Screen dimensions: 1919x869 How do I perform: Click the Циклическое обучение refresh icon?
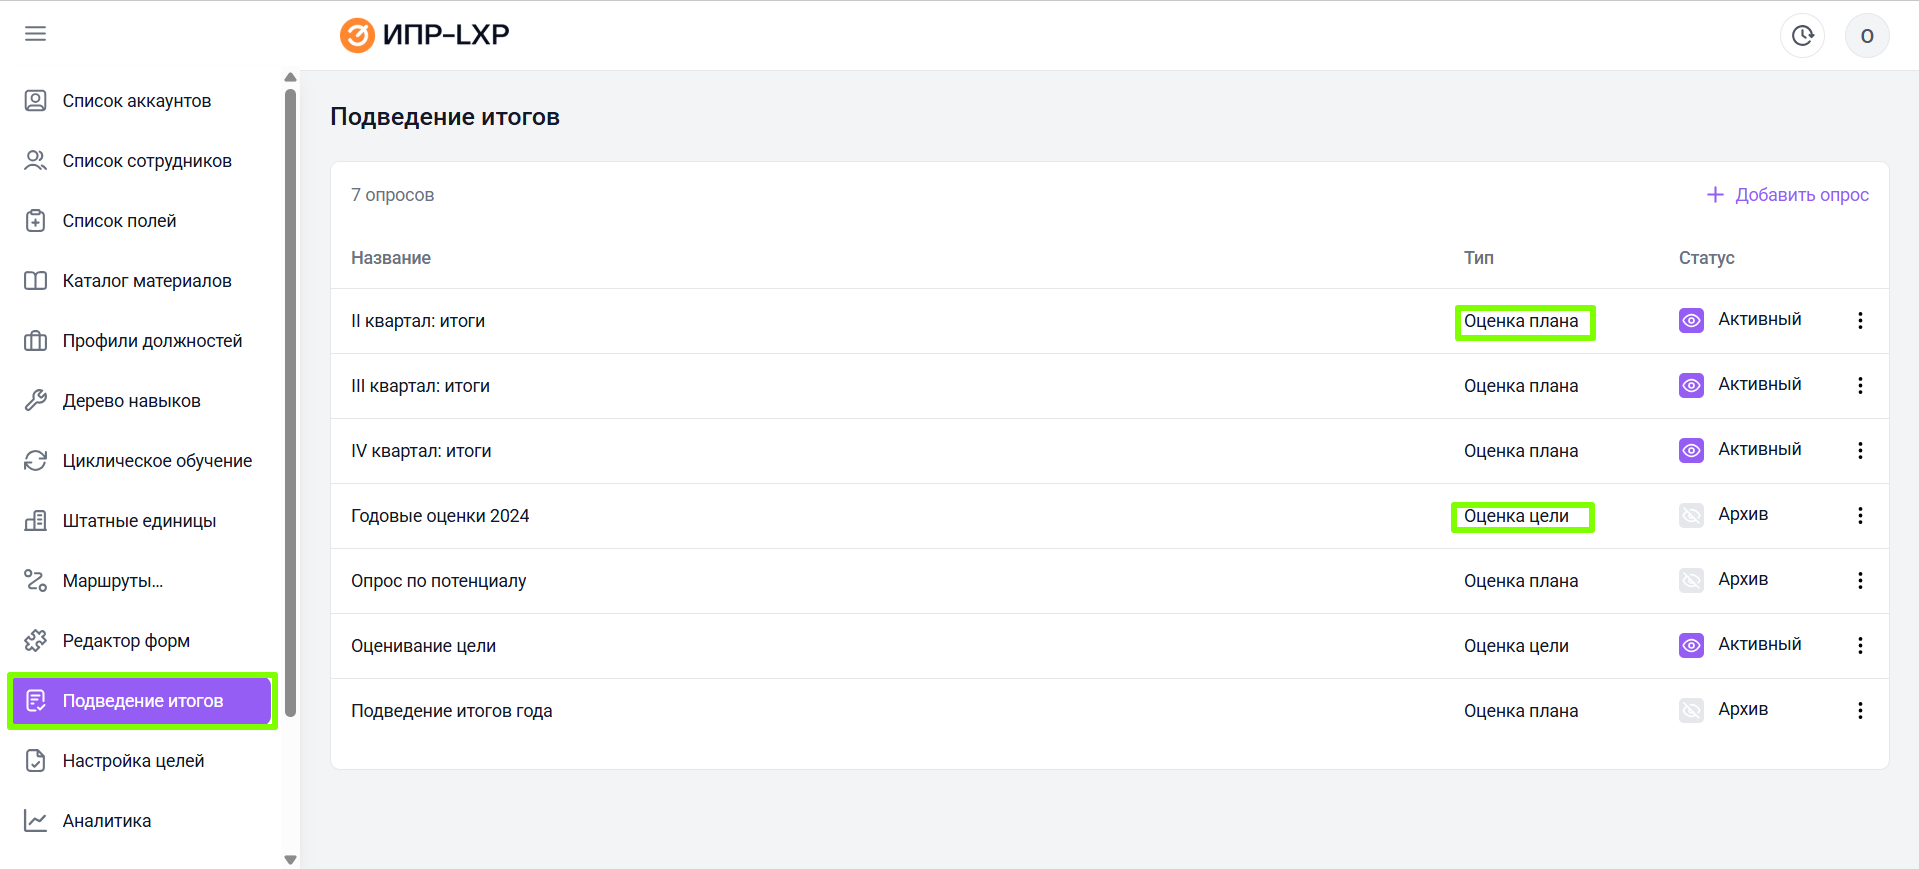pyautogui.click(x=36, y=461)
